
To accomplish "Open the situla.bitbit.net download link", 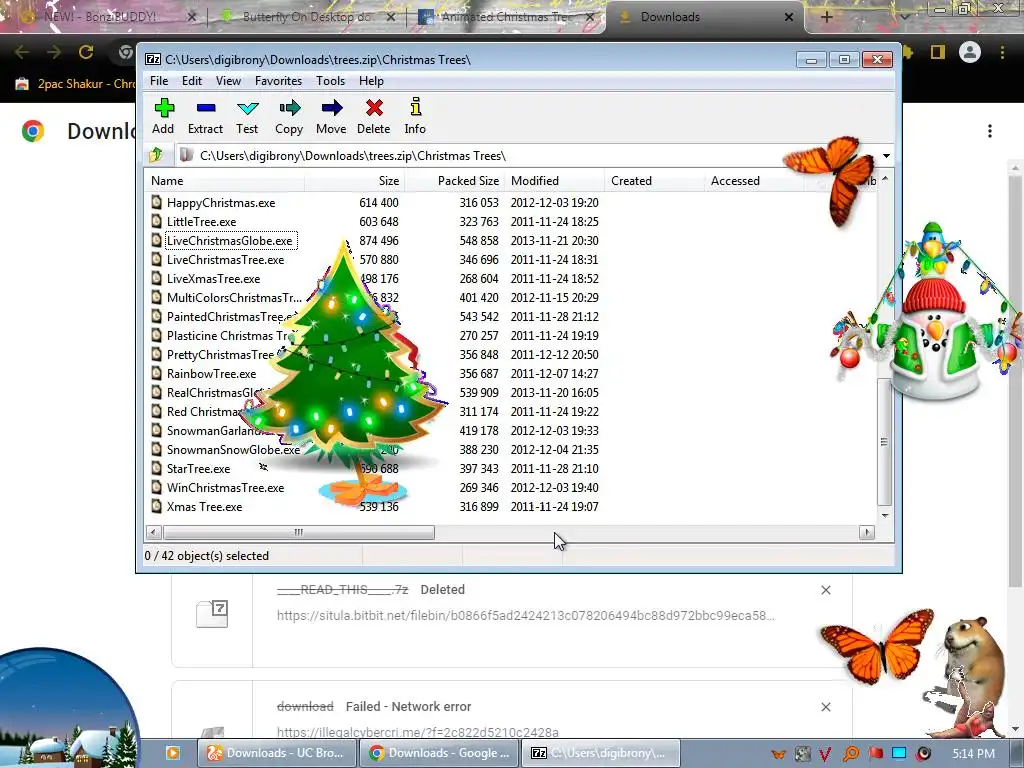I will pos(526,615).
